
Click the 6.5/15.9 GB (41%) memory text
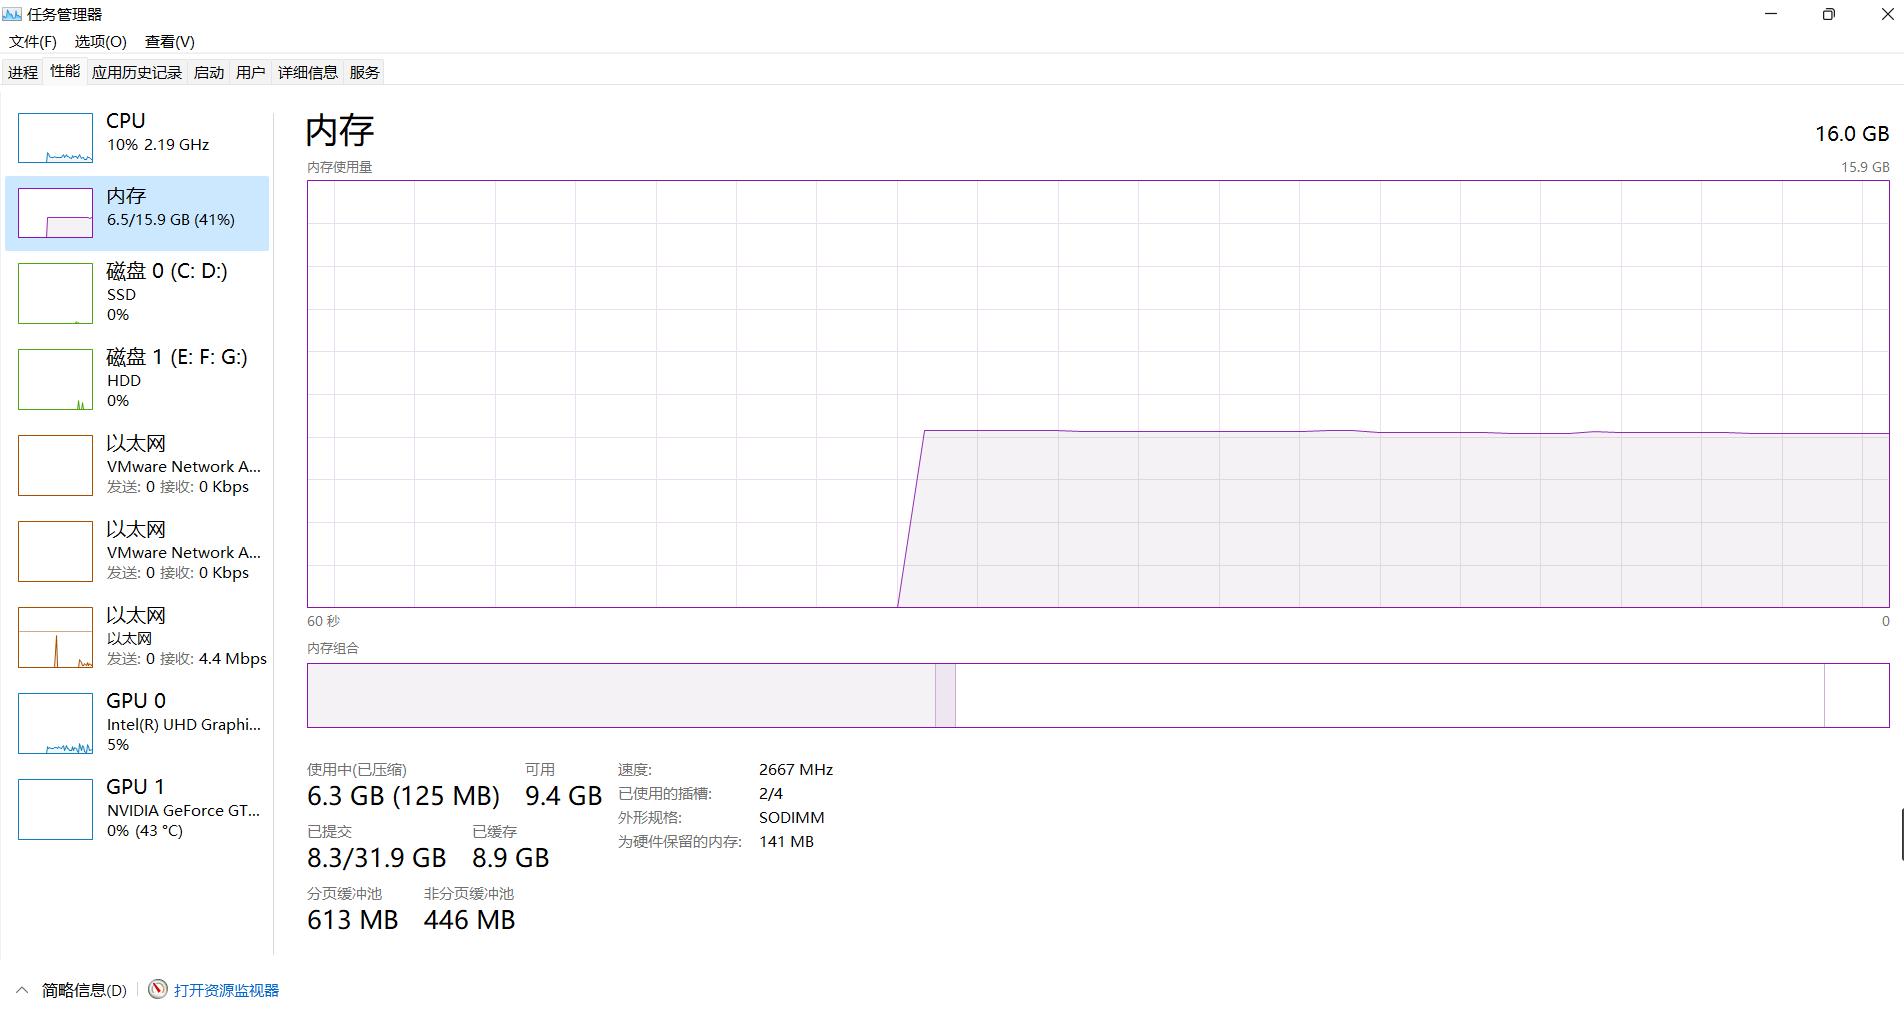pyautogui.click(x=171, y=220)
